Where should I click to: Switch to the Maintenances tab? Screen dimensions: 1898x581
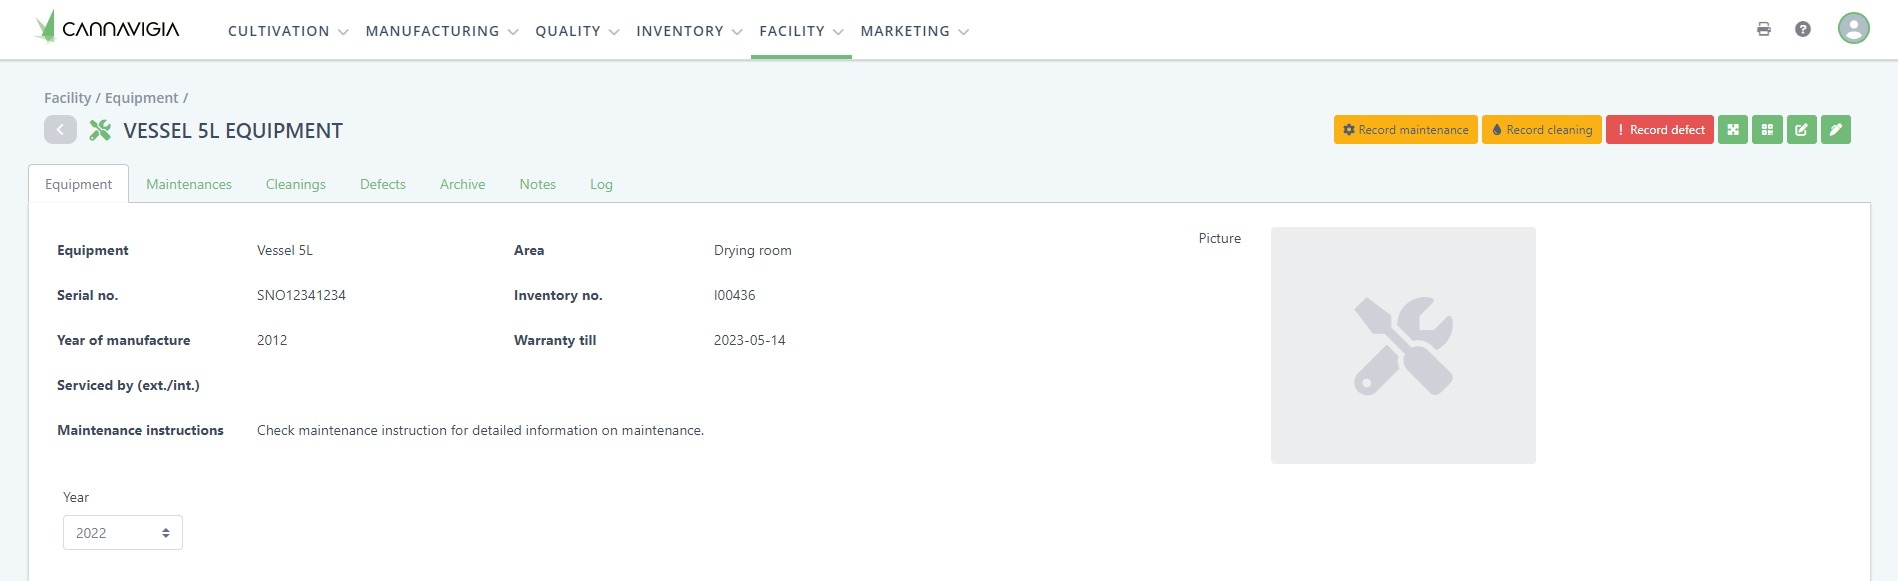click(189, 184)
